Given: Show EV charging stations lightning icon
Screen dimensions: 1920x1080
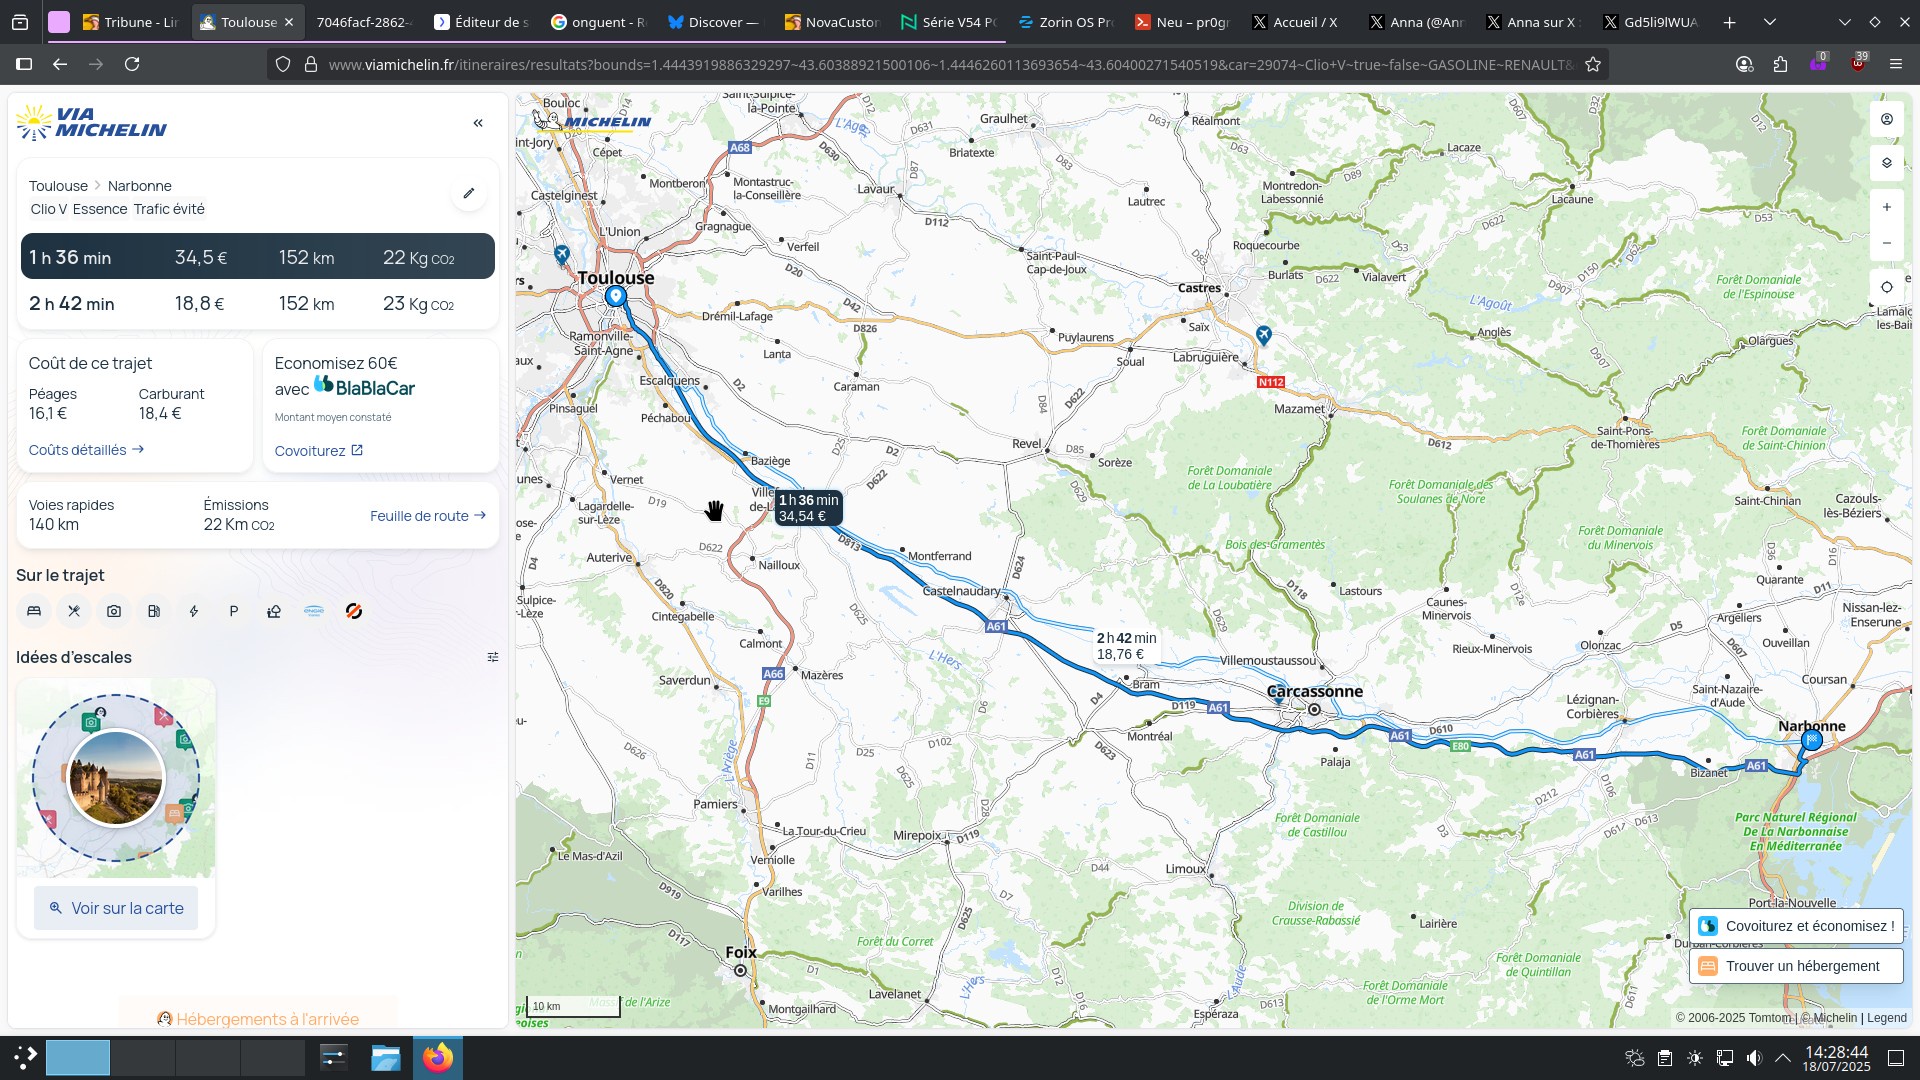Looking at the screenshot, I should coord(194,611).
